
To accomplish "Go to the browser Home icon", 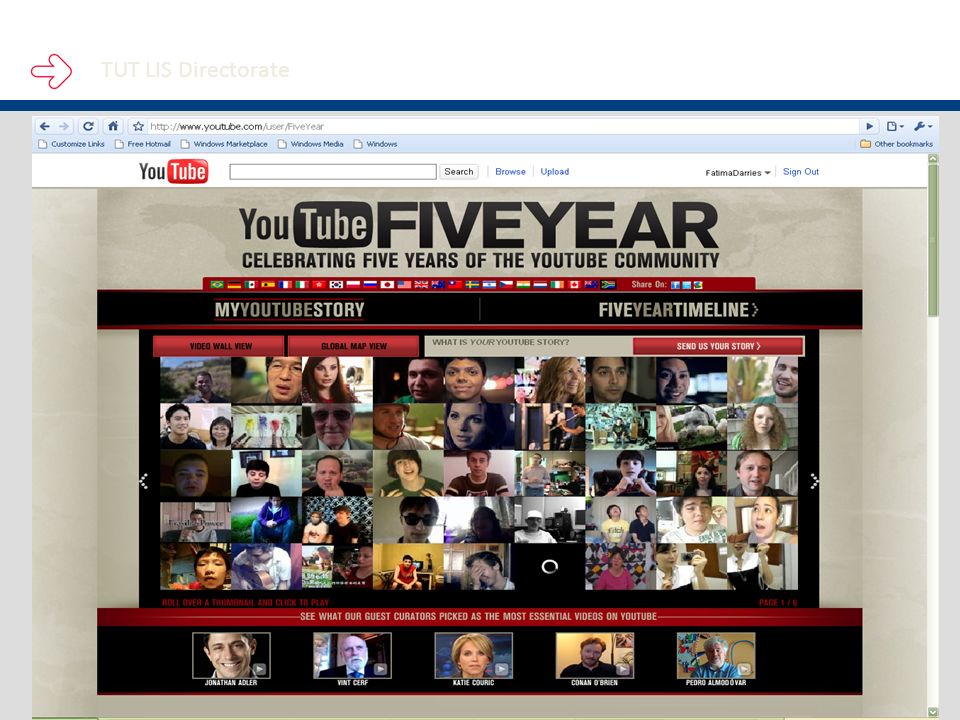I will pyautogui.click(x=113, y=126).
